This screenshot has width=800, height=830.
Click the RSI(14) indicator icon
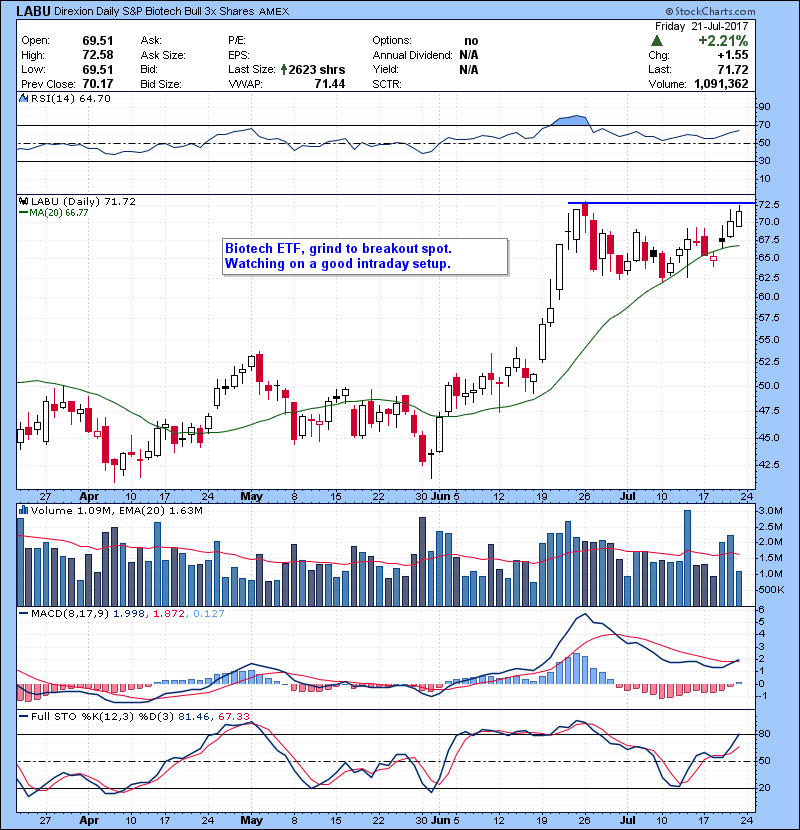[x=23, y=98]
